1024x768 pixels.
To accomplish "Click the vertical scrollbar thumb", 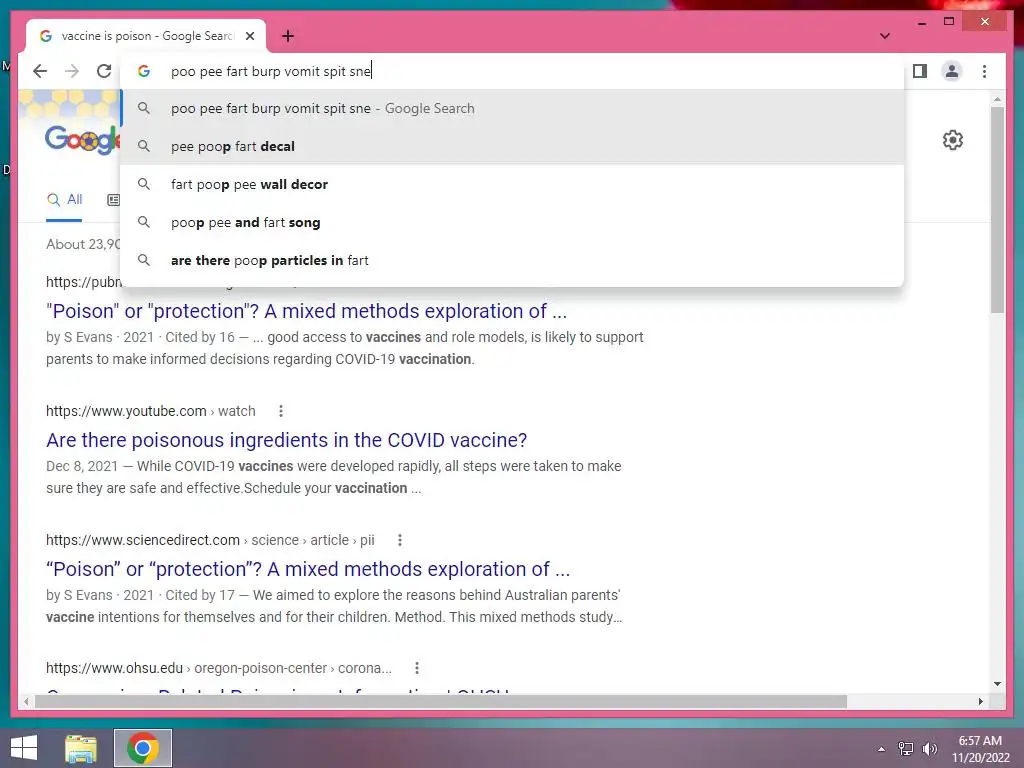I will point(997,210).
